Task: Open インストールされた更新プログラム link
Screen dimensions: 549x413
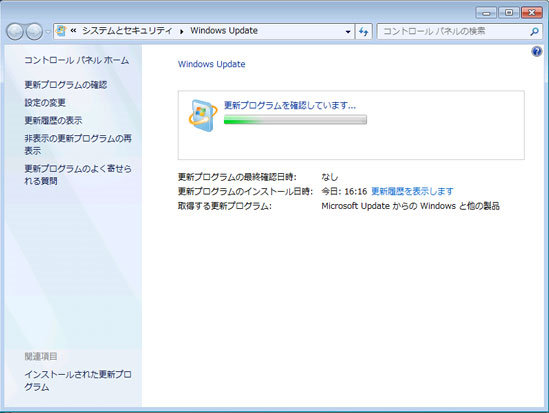Action: 78,381
